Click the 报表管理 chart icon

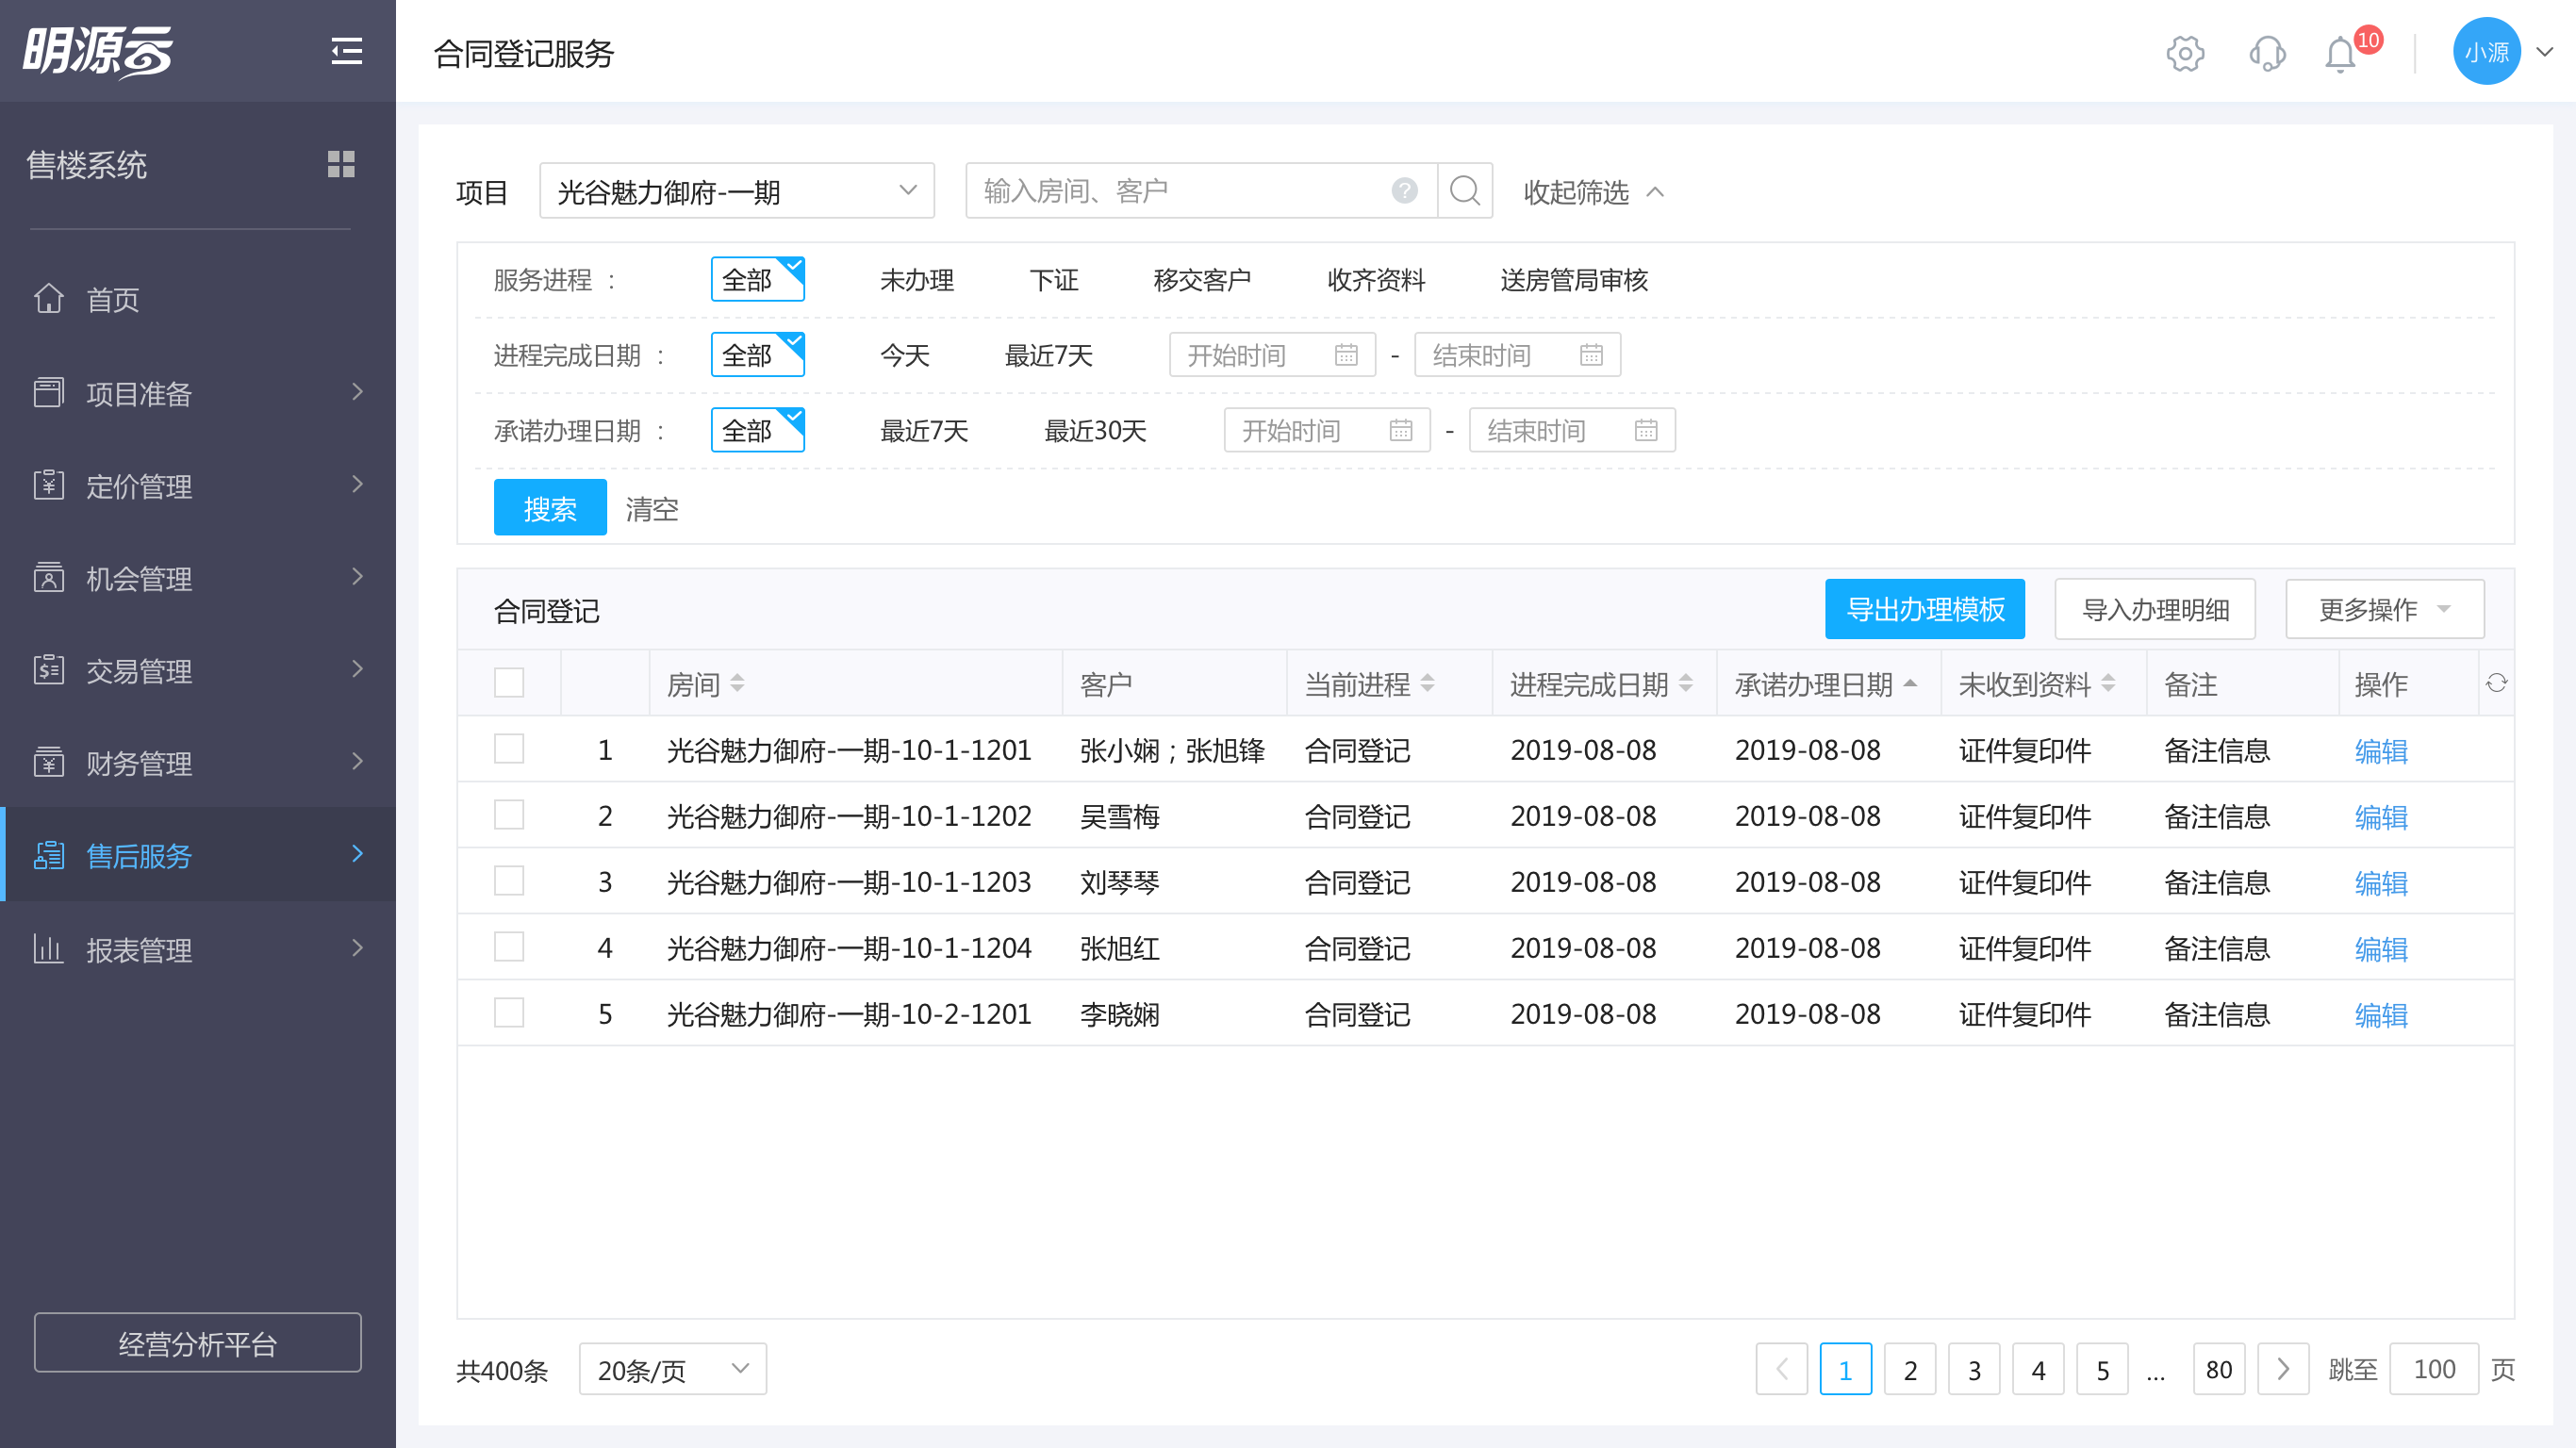[x=48, y=948]
